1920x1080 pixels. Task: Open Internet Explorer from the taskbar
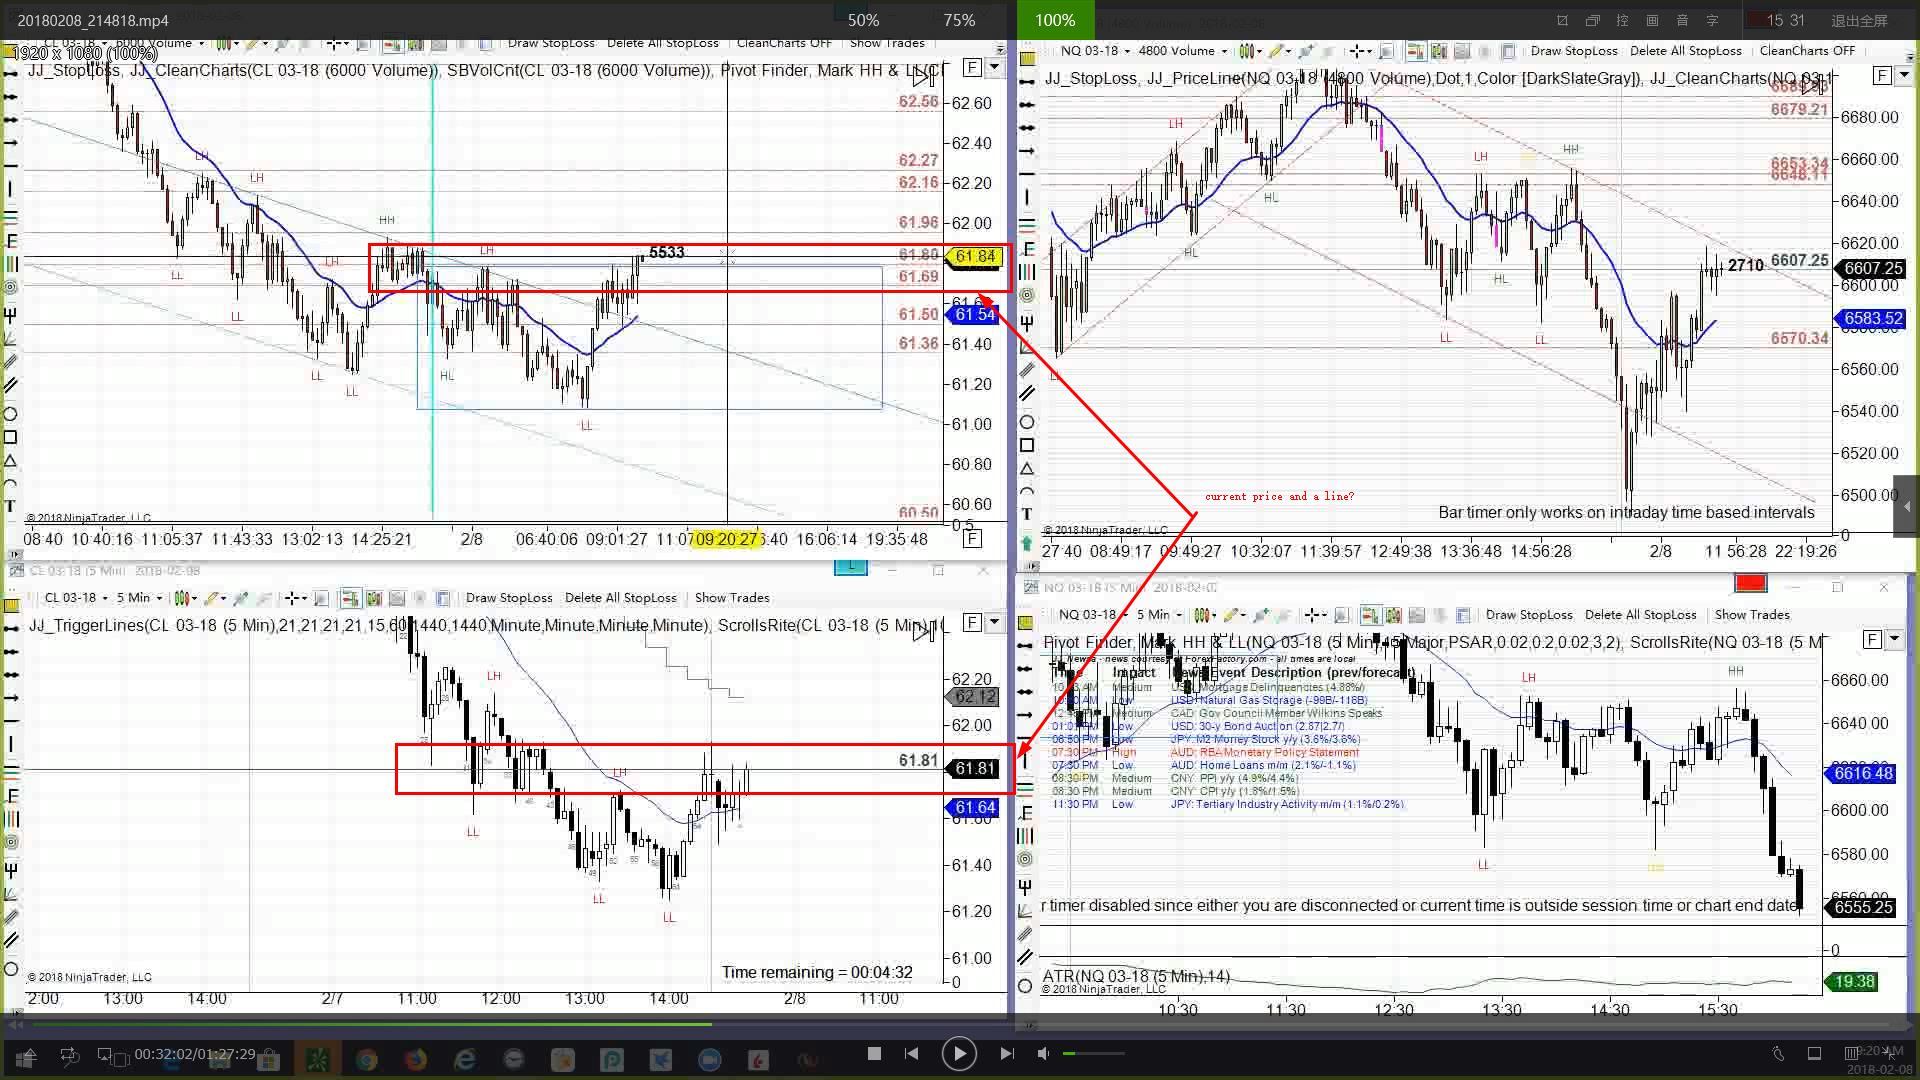(465, 1059)
